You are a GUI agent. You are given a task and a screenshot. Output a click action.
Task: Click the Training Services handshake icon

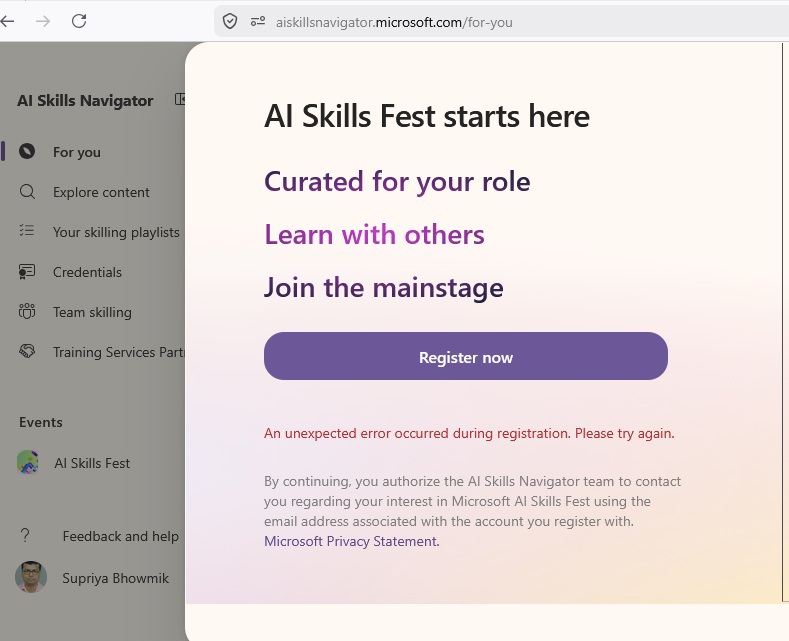27,351
